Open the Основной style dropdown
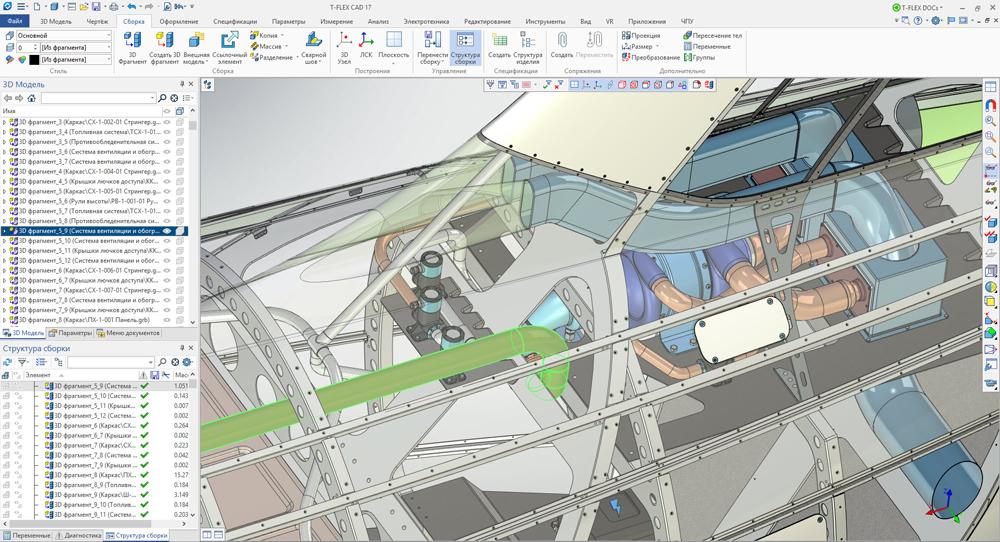This screenshot has height=542, width=1000. (x=63, y=35)
